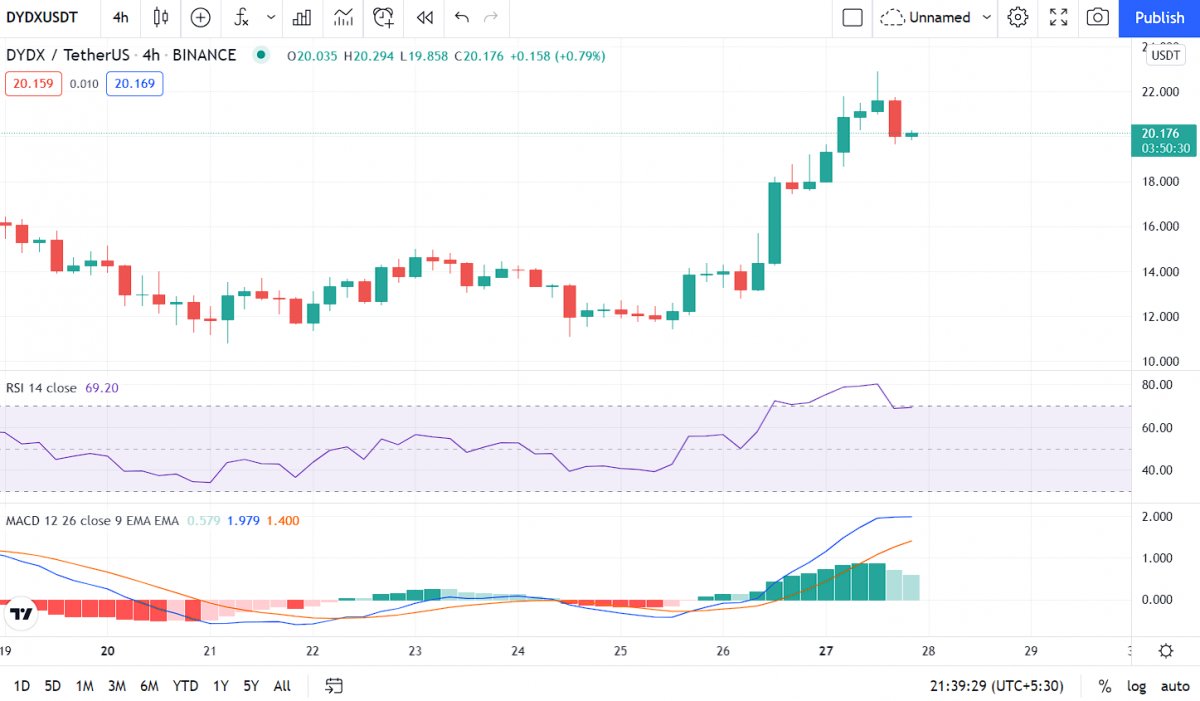Change the 4h chart interval
The height and width of the screenshot is (701, 1200).
pyautogui.click(x=120, y=17)
